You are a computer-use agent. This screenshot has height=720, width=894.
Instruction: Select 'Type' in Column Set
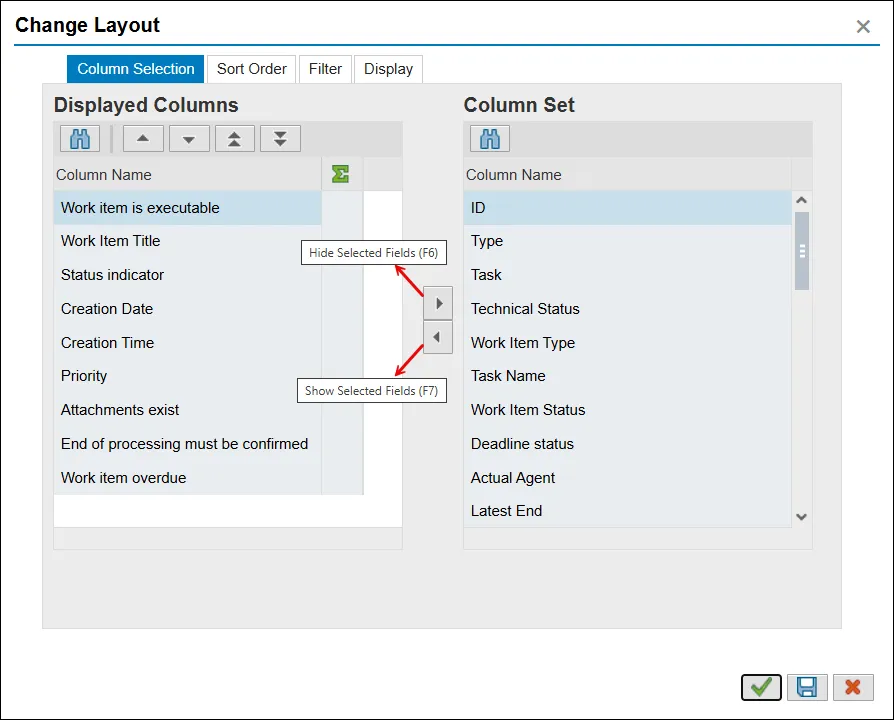click(627, 241)
